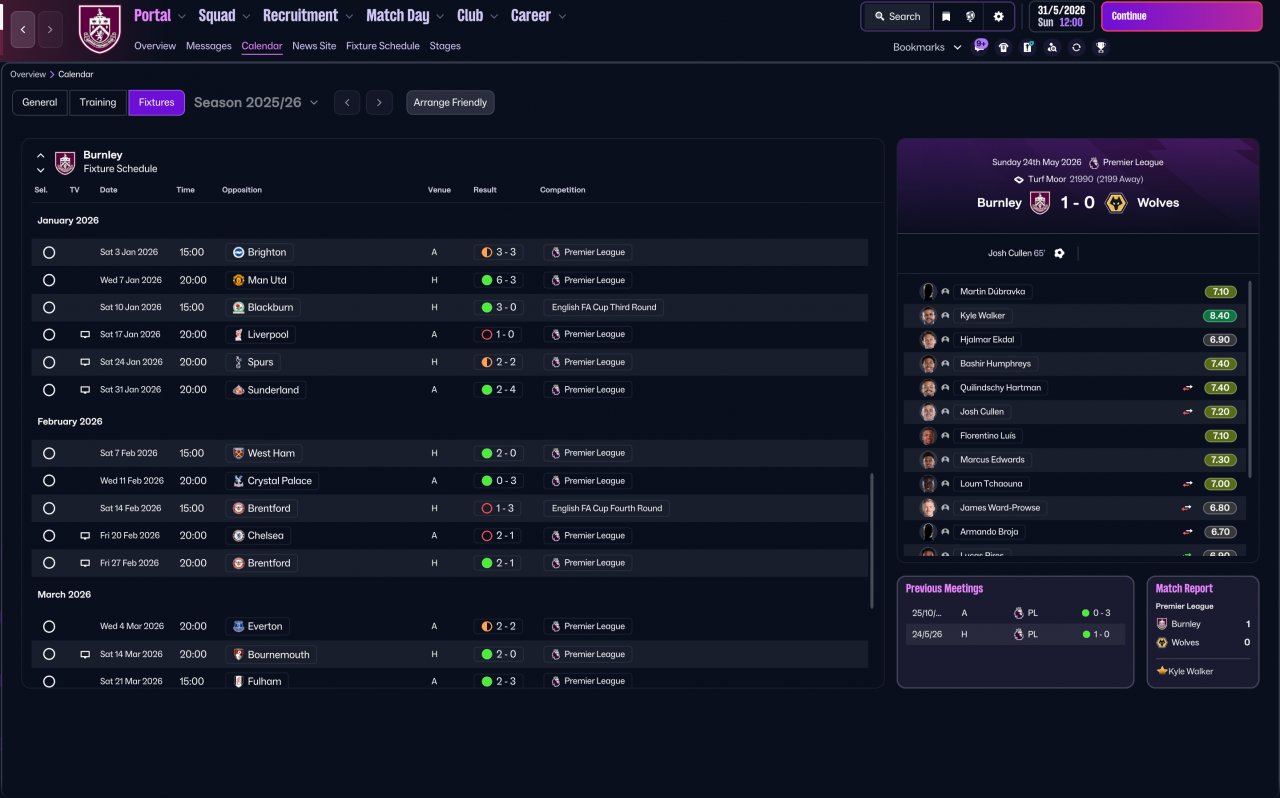Switch to the General calendar tab
Screen dimensions: 1280x798
click(40, 103)
